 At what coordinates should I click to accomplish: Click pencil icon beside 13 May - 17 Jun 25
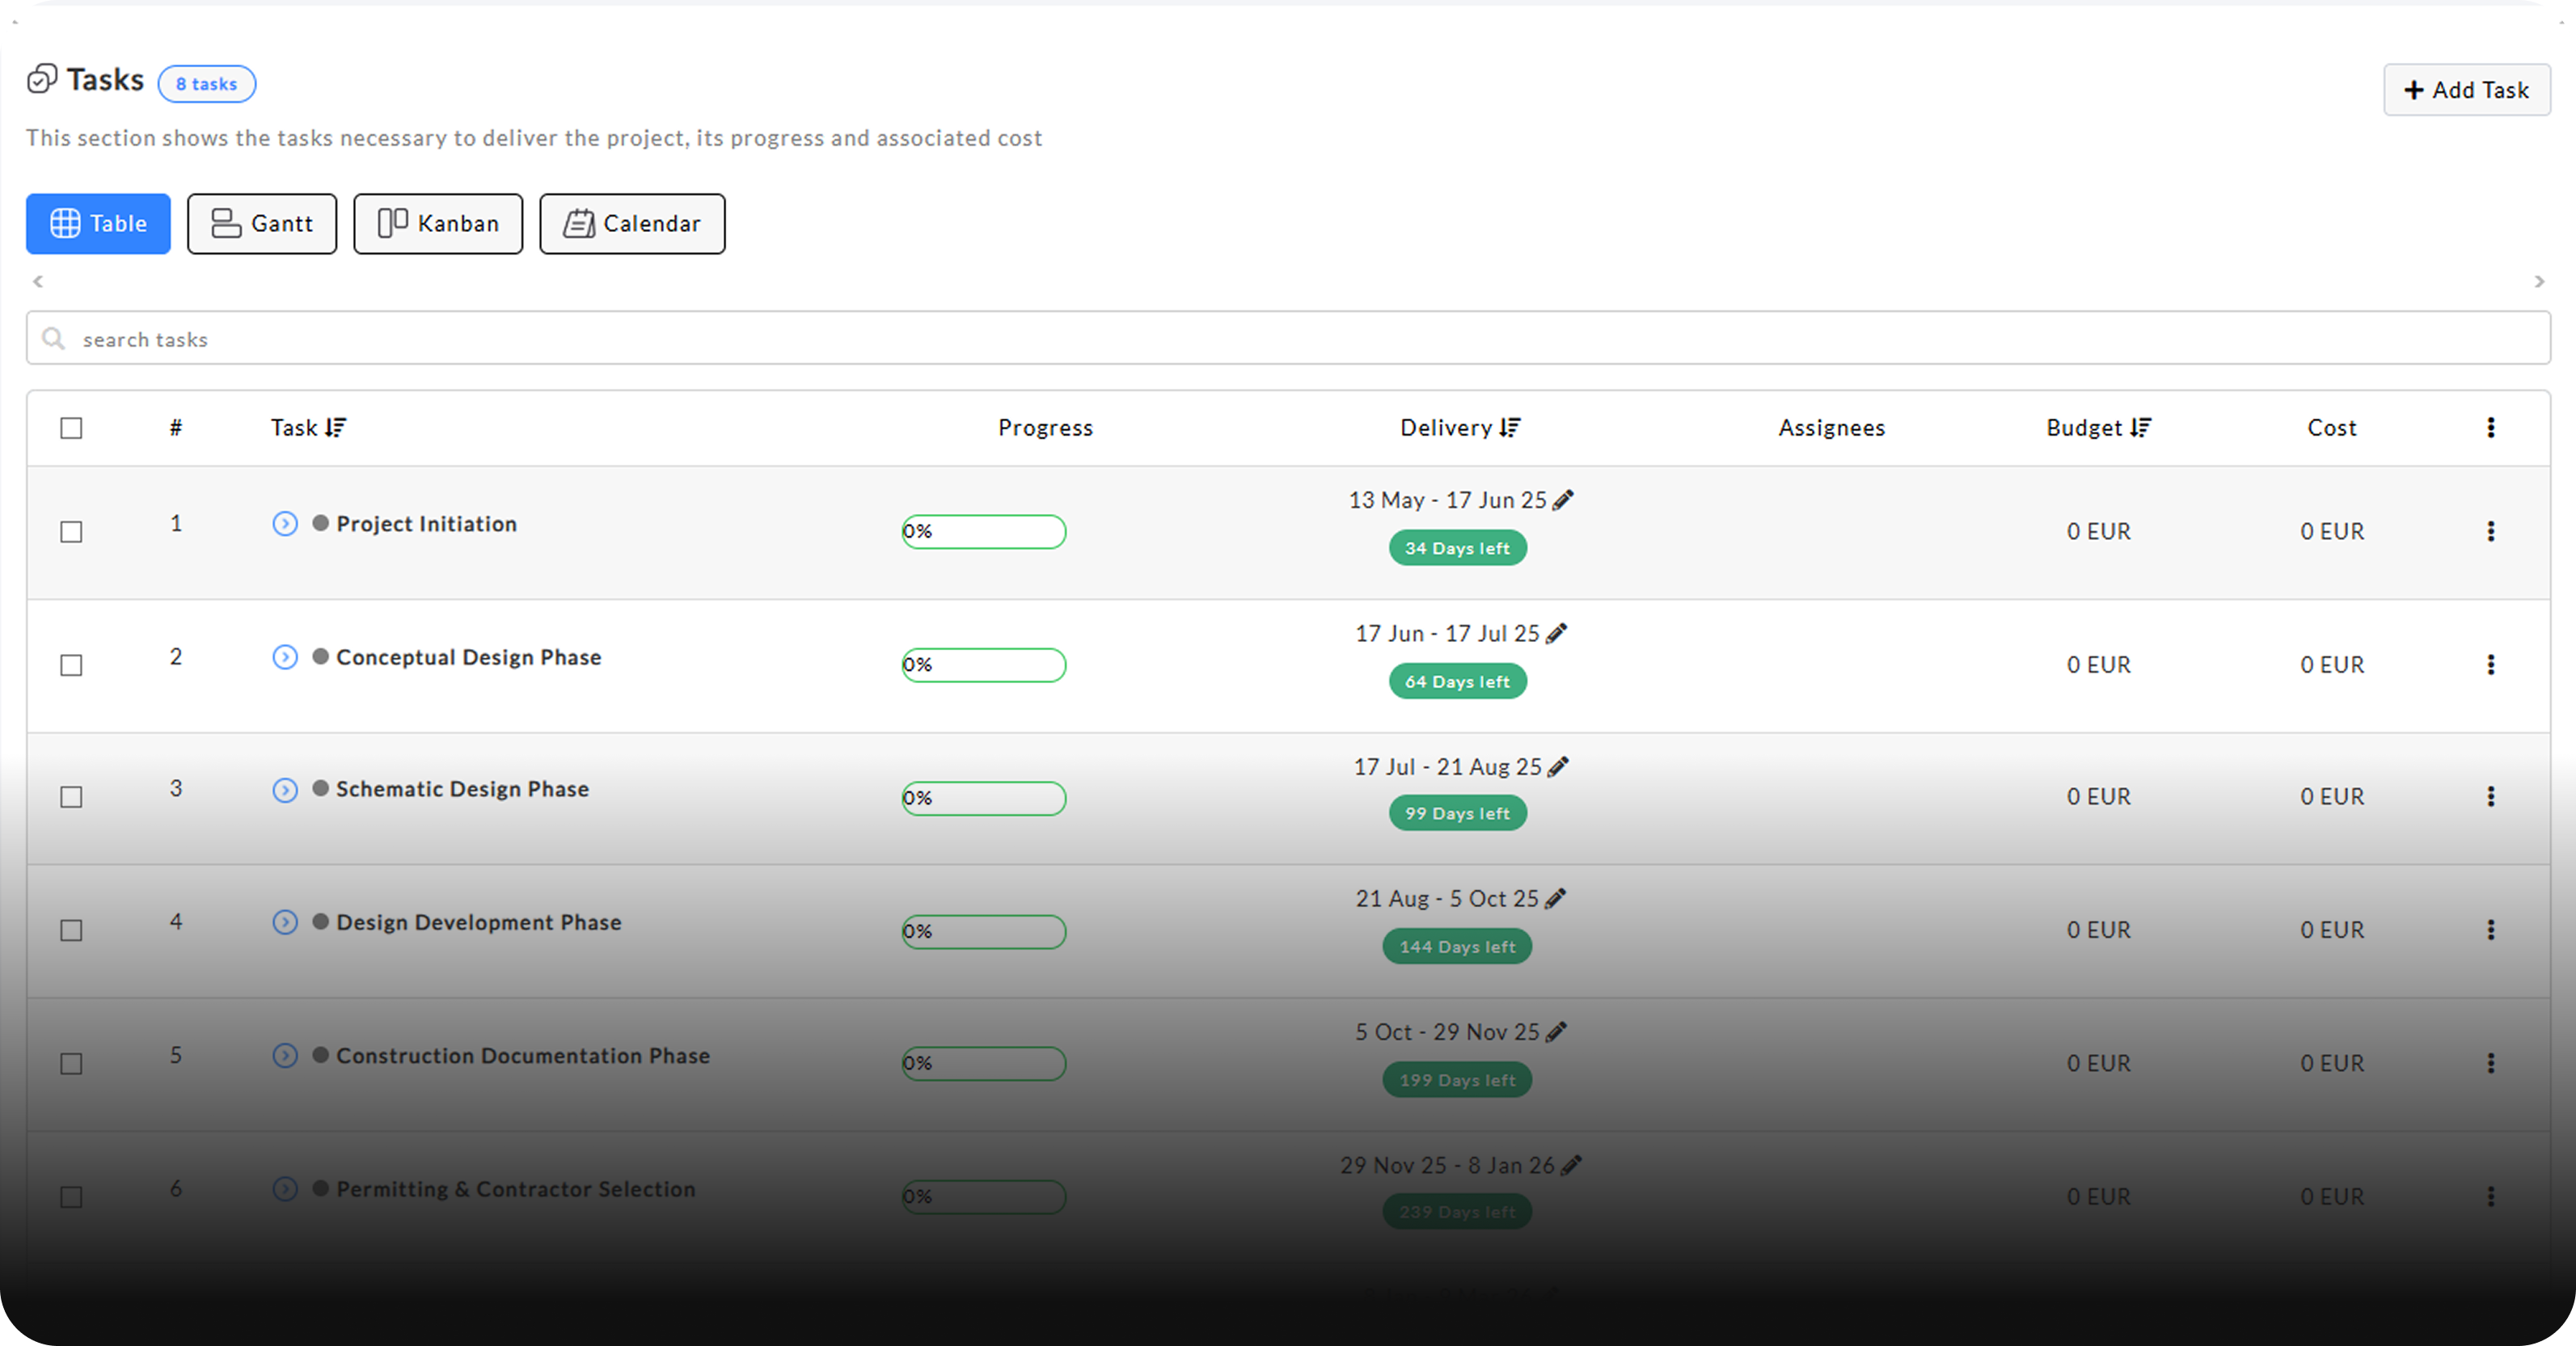[x=1563, y=500]
